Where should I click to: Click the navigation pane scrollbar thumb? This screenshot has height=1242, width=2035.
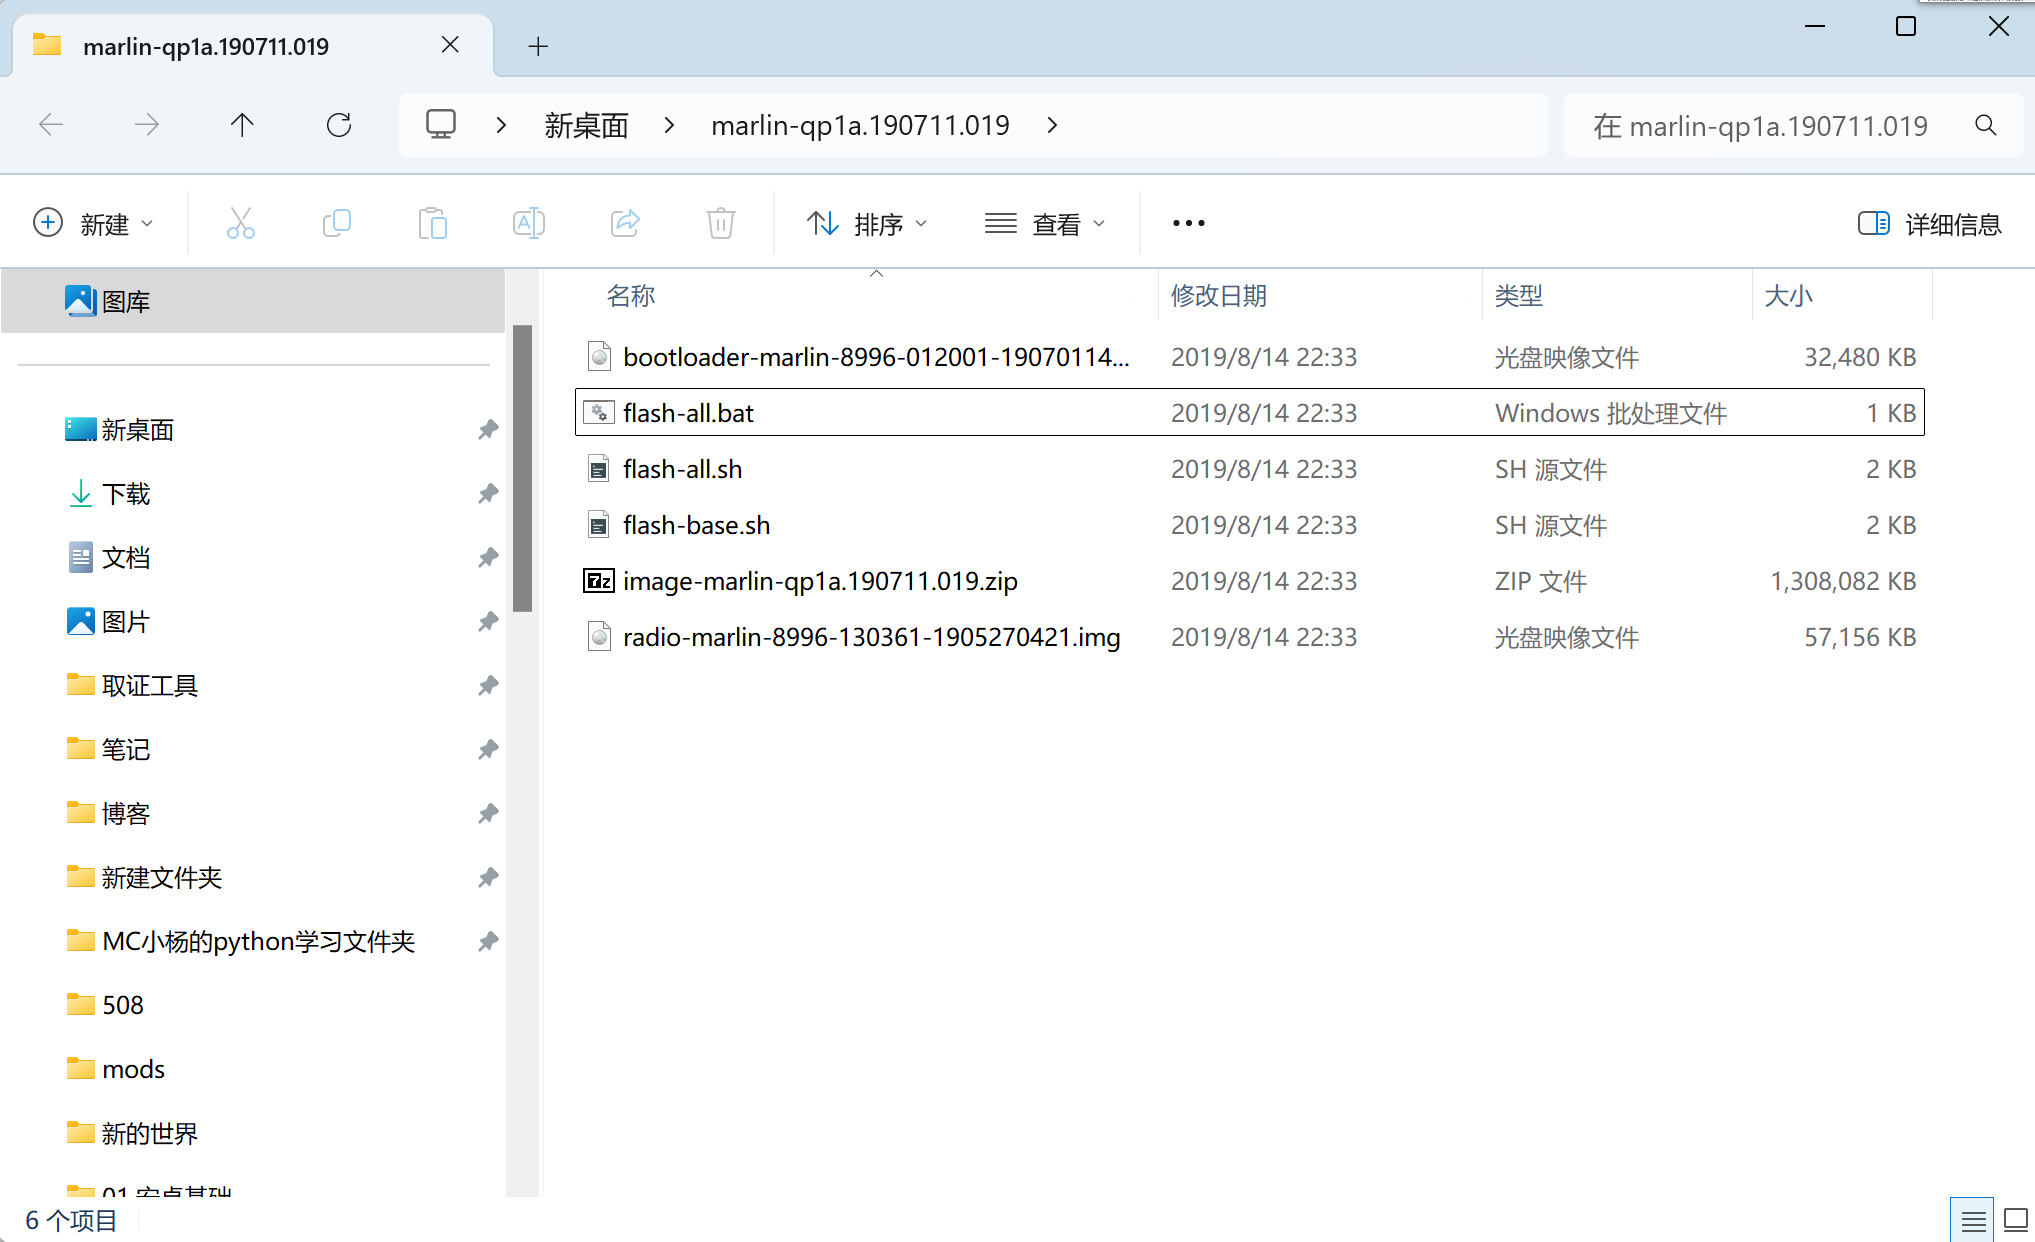522,467
